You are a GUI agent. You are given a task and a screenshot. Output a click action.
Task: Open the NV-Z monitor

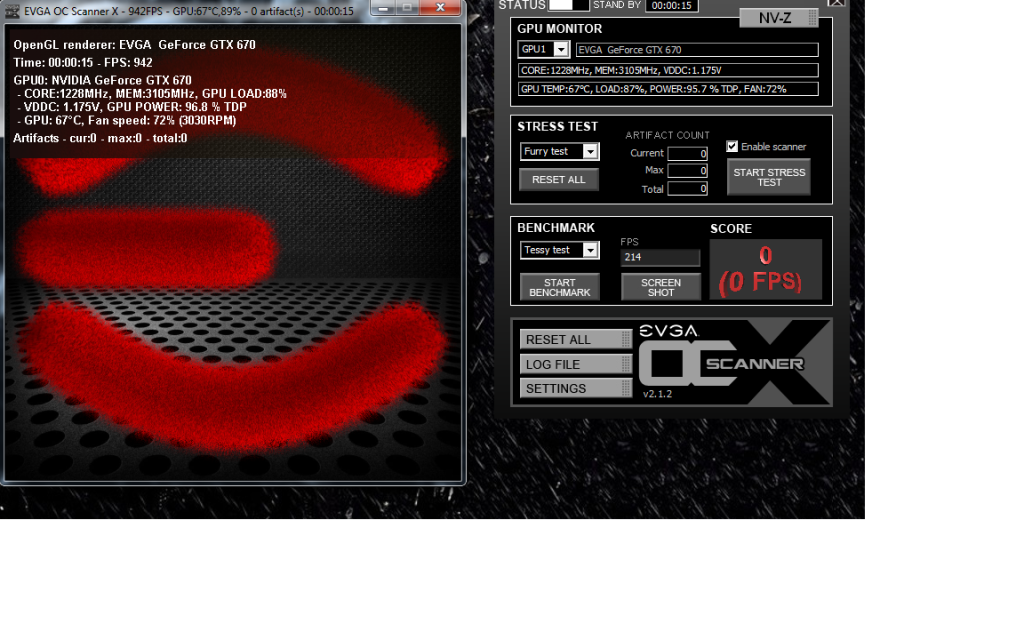(778, 18)
